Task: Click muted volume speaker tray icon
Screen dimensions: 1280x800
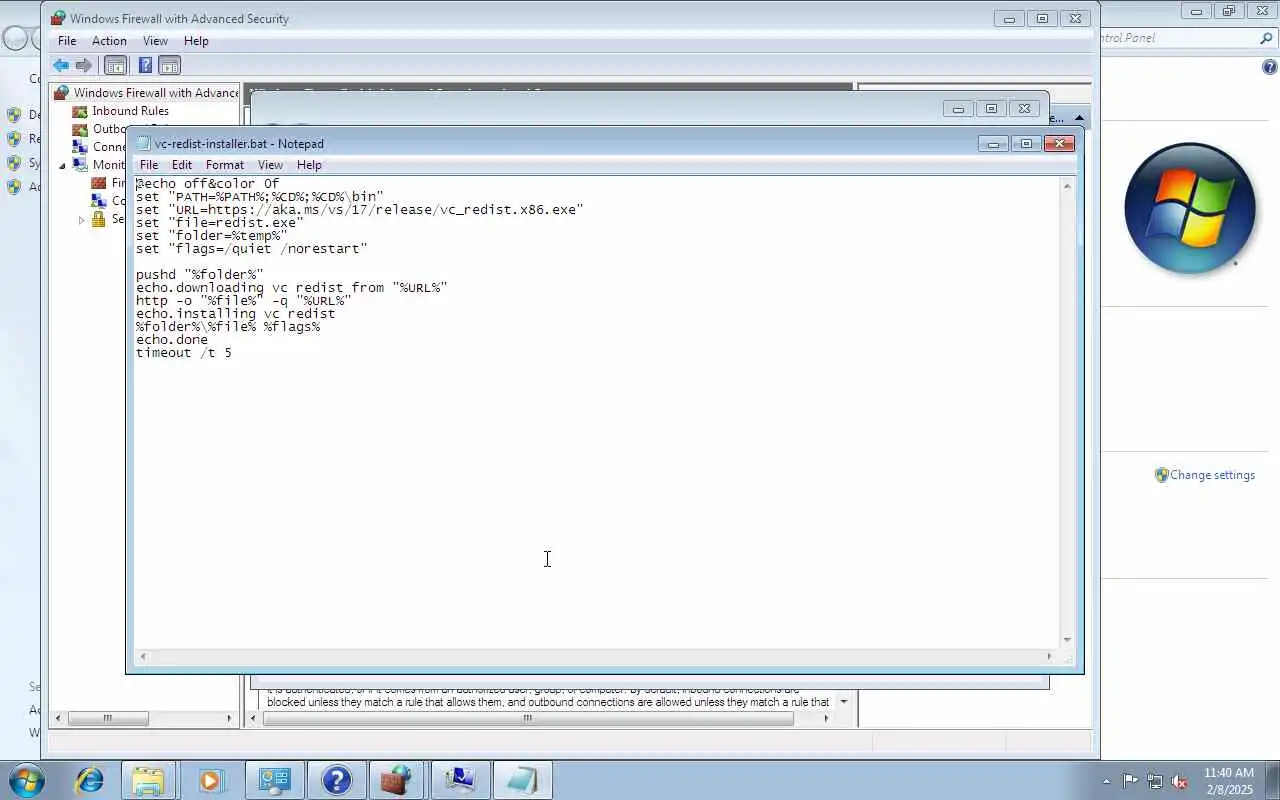Action: [1180, 781]
